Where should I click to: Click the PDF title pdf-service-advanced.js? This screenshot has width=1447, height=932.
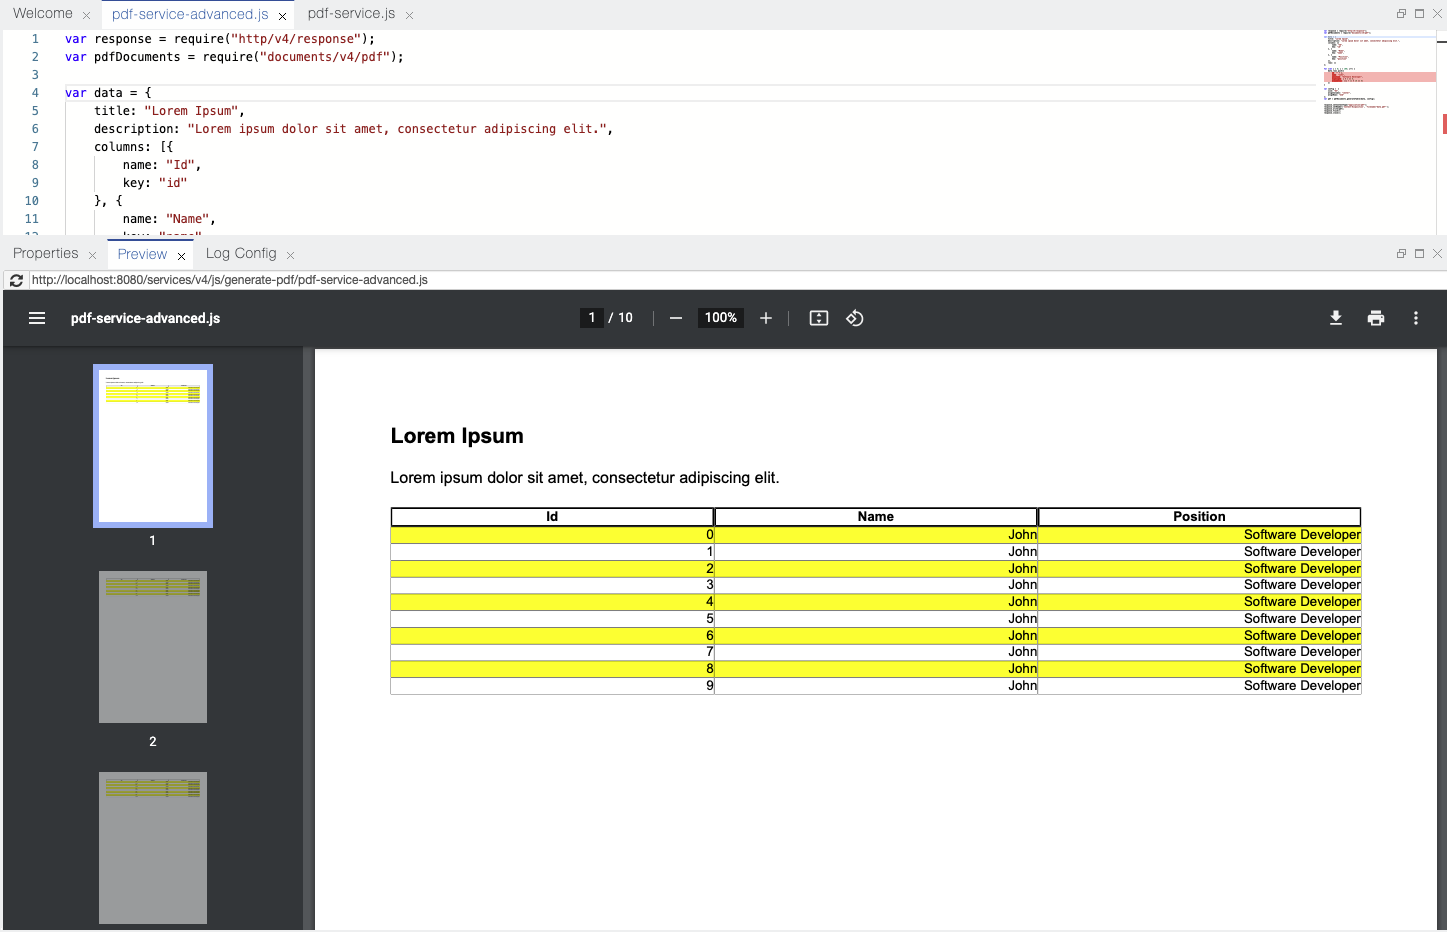coord(145,318)
